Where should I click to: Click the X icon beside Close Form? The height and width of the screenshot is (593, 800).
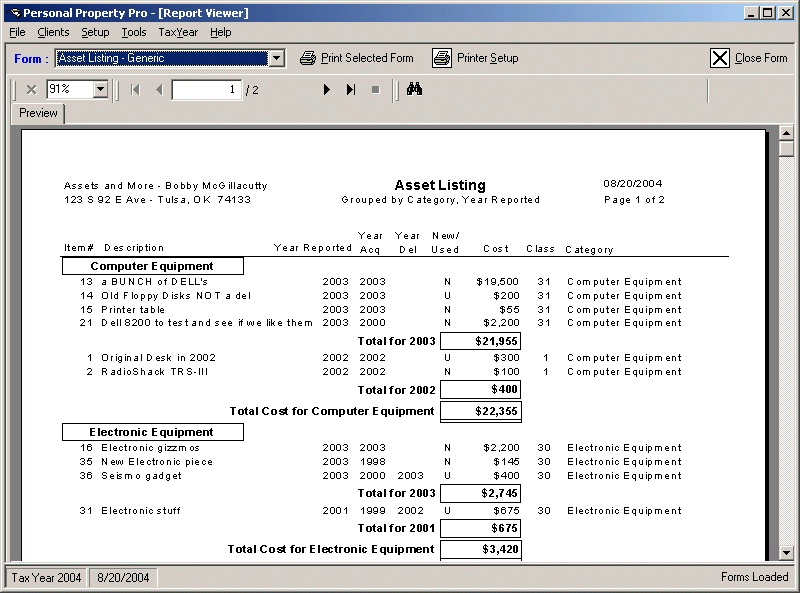(719, 58)
